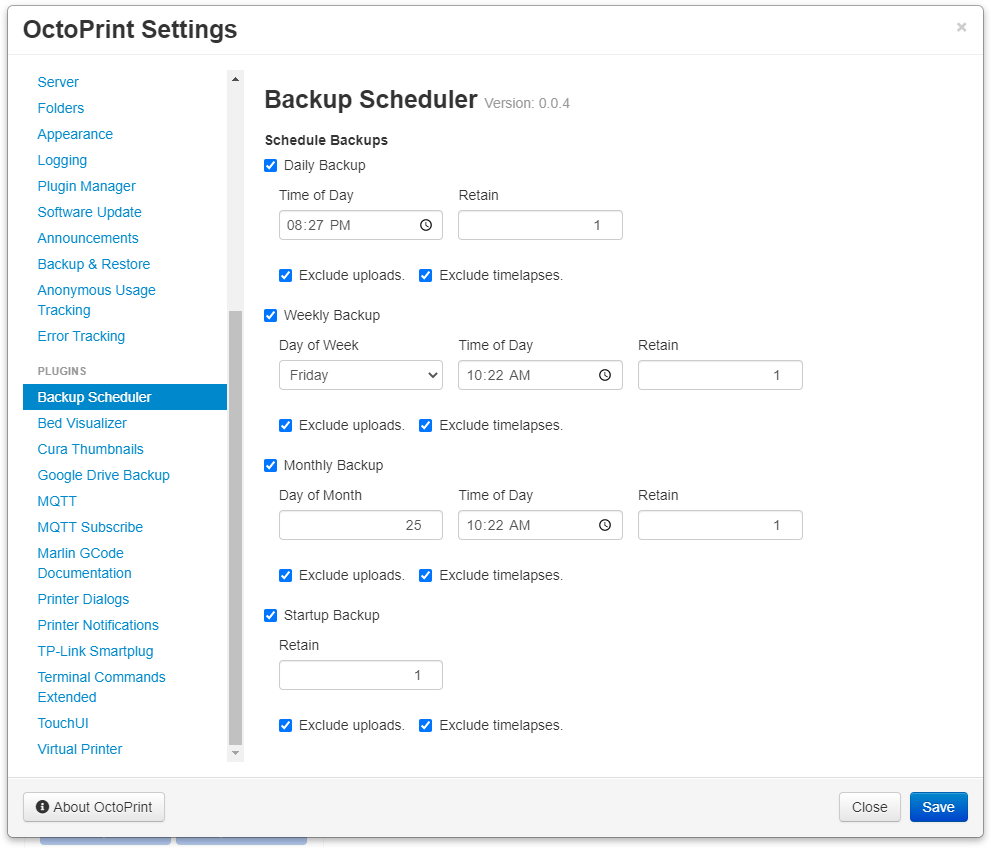Open clock picker in Daily Backup time field
This screenshot has width=991, height=848.
(426, 225)
